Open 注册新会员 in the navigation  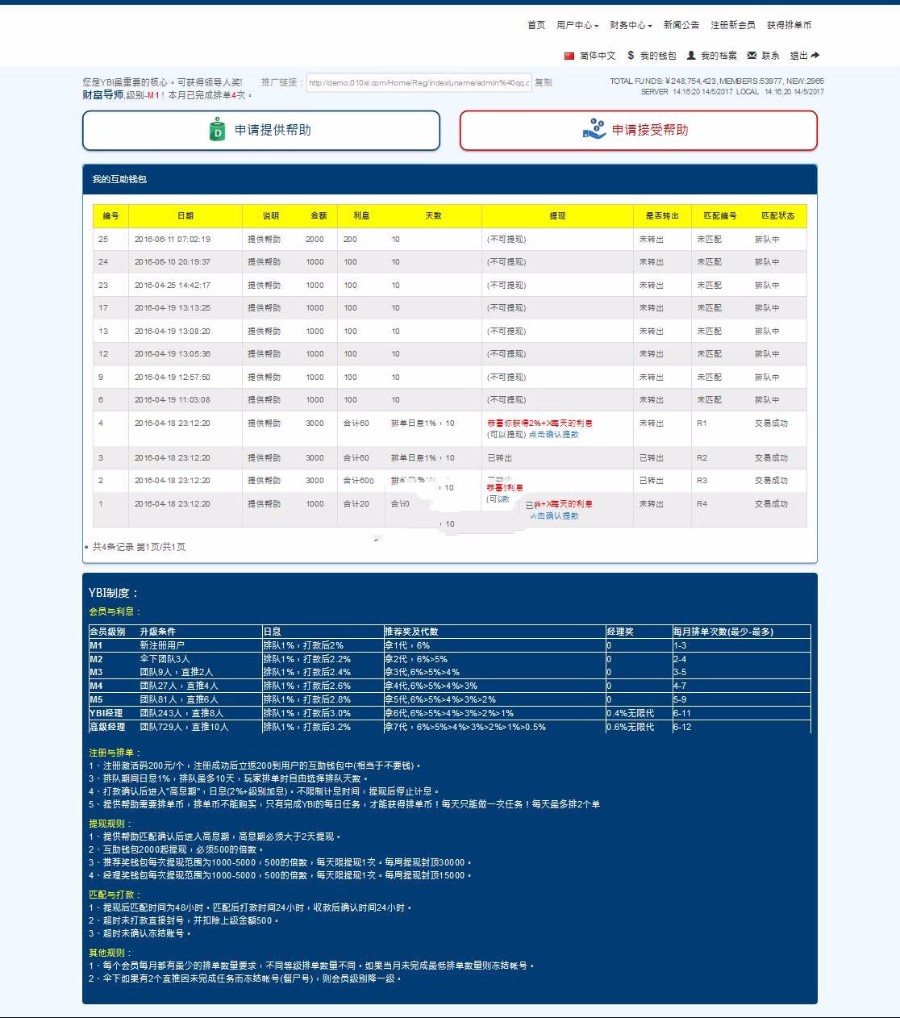pos(732,25)
